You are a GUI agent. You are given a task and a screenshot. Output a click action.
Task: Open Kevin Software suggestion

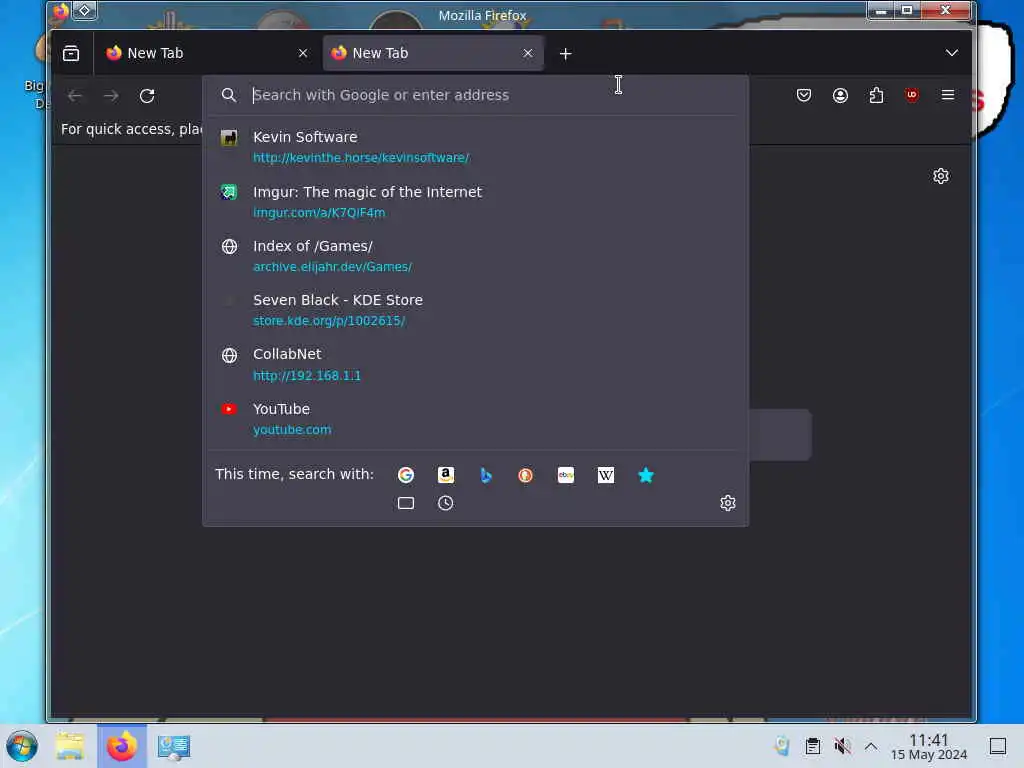(x=475, y=147)
